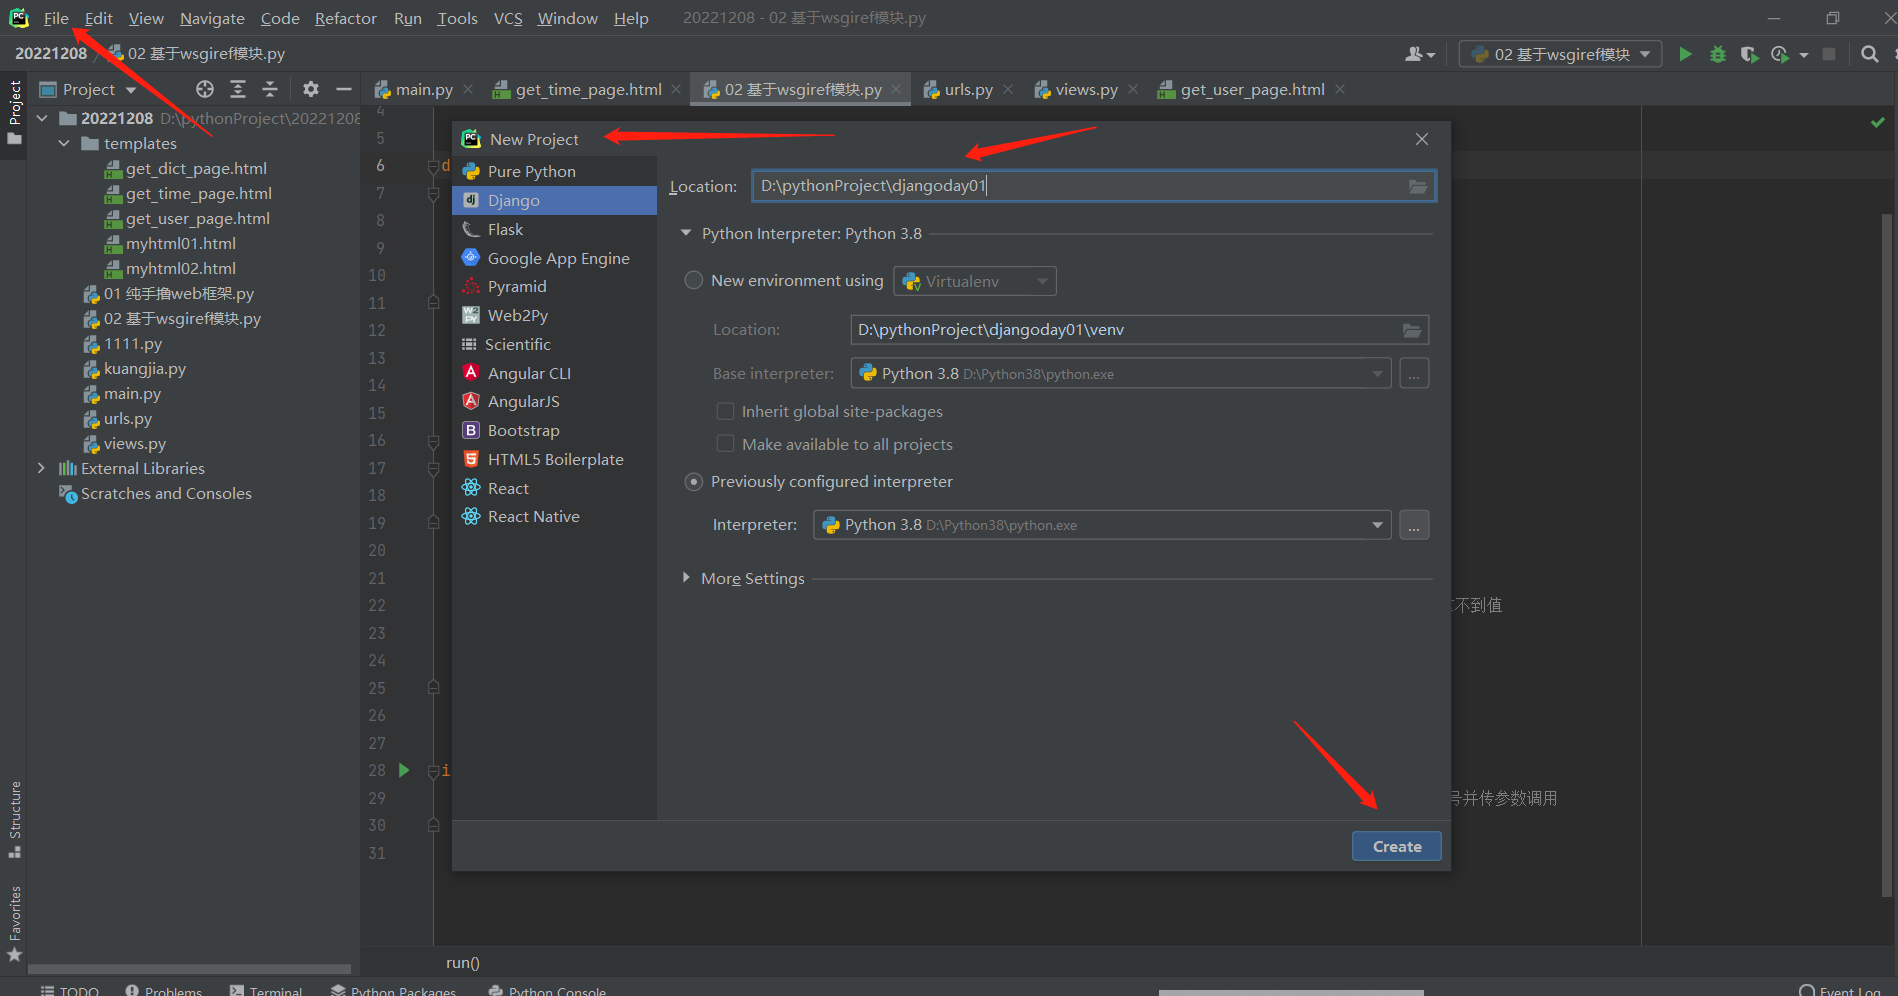This screenshot has width=1898, height=996.
Task: Open the Structure side panel
Action: (15, 818)
